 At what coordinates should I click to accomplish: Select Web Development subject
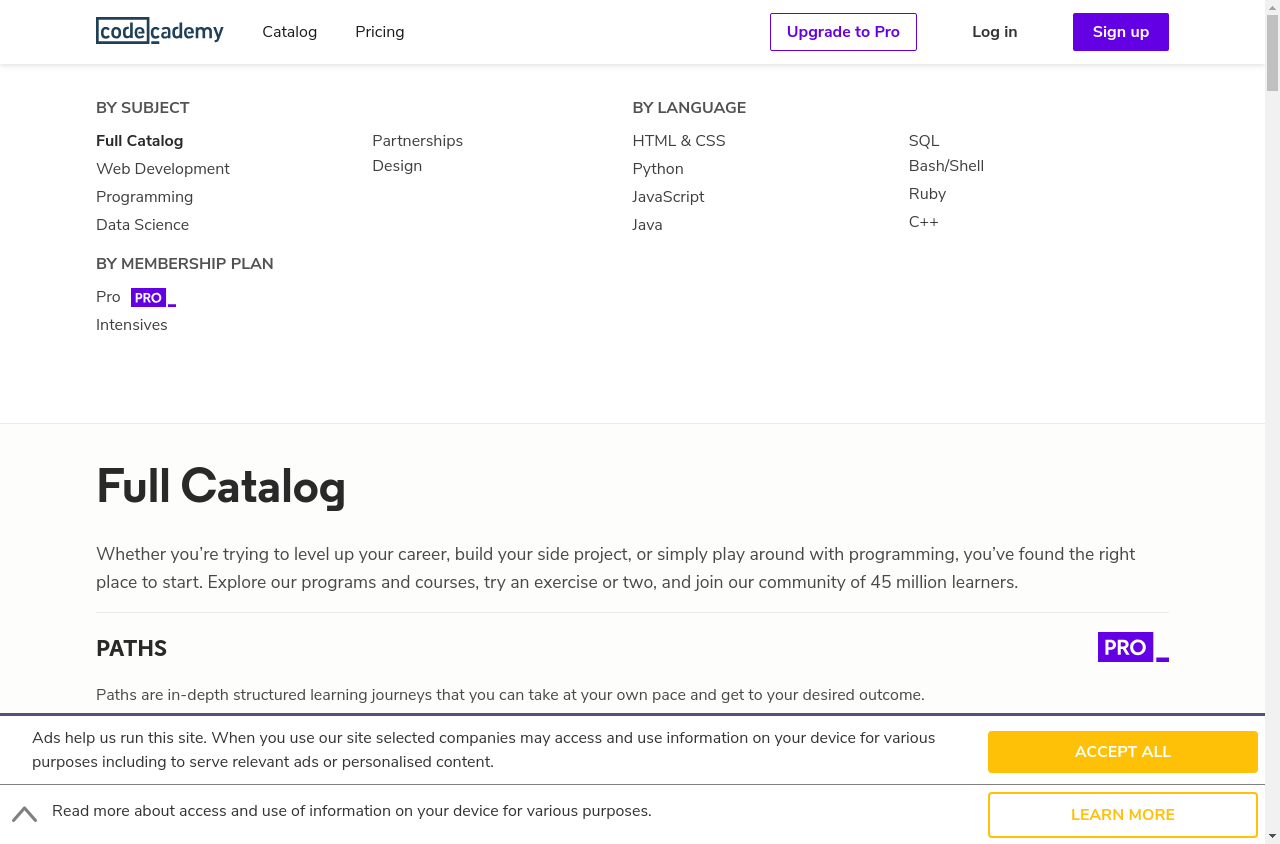tap(163, 169)
